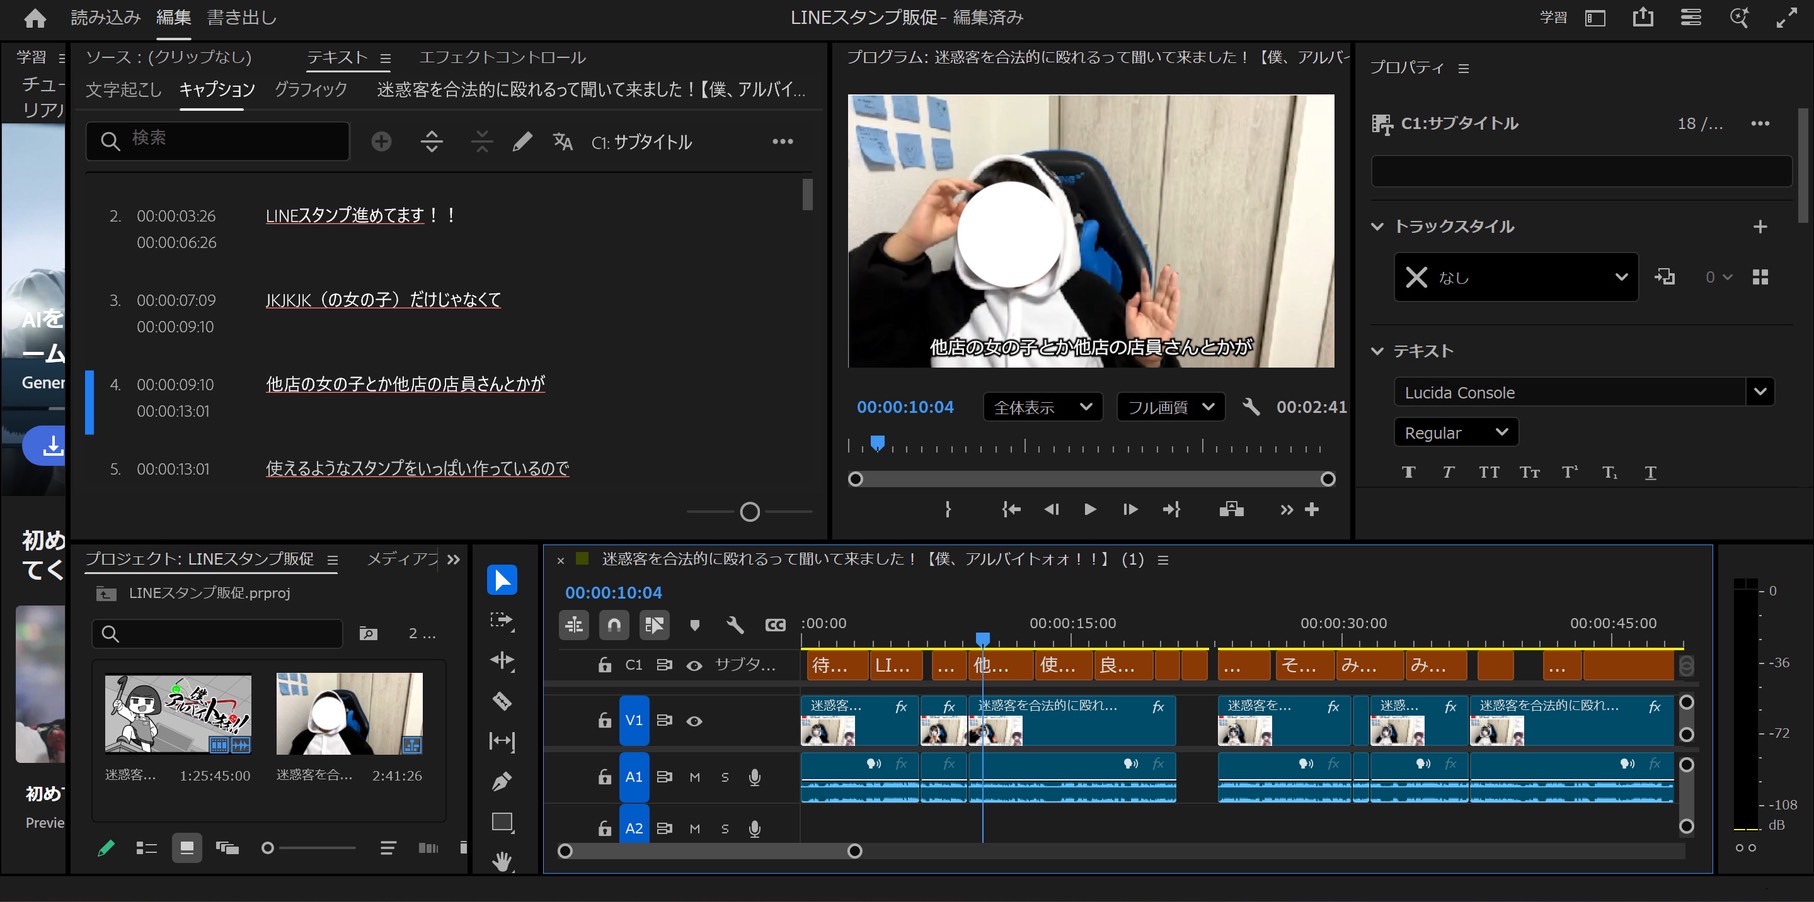Open the 文字起こし tab
This screenshot has width=1814, height=902.
coord(123,90)
